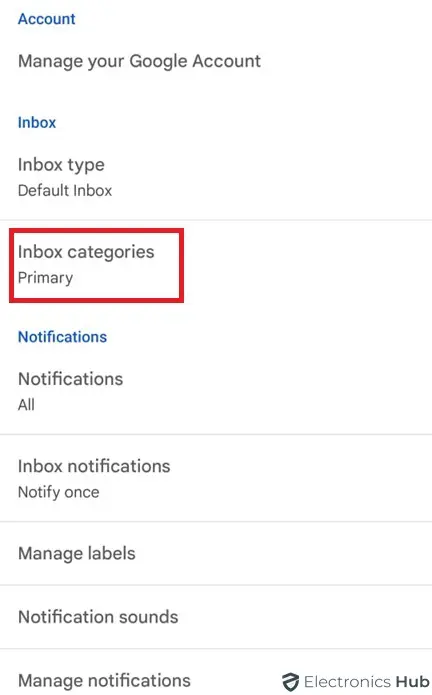Click the Notify once subtitle text
This screenshot has width=432, height=695.
[58, 492]
